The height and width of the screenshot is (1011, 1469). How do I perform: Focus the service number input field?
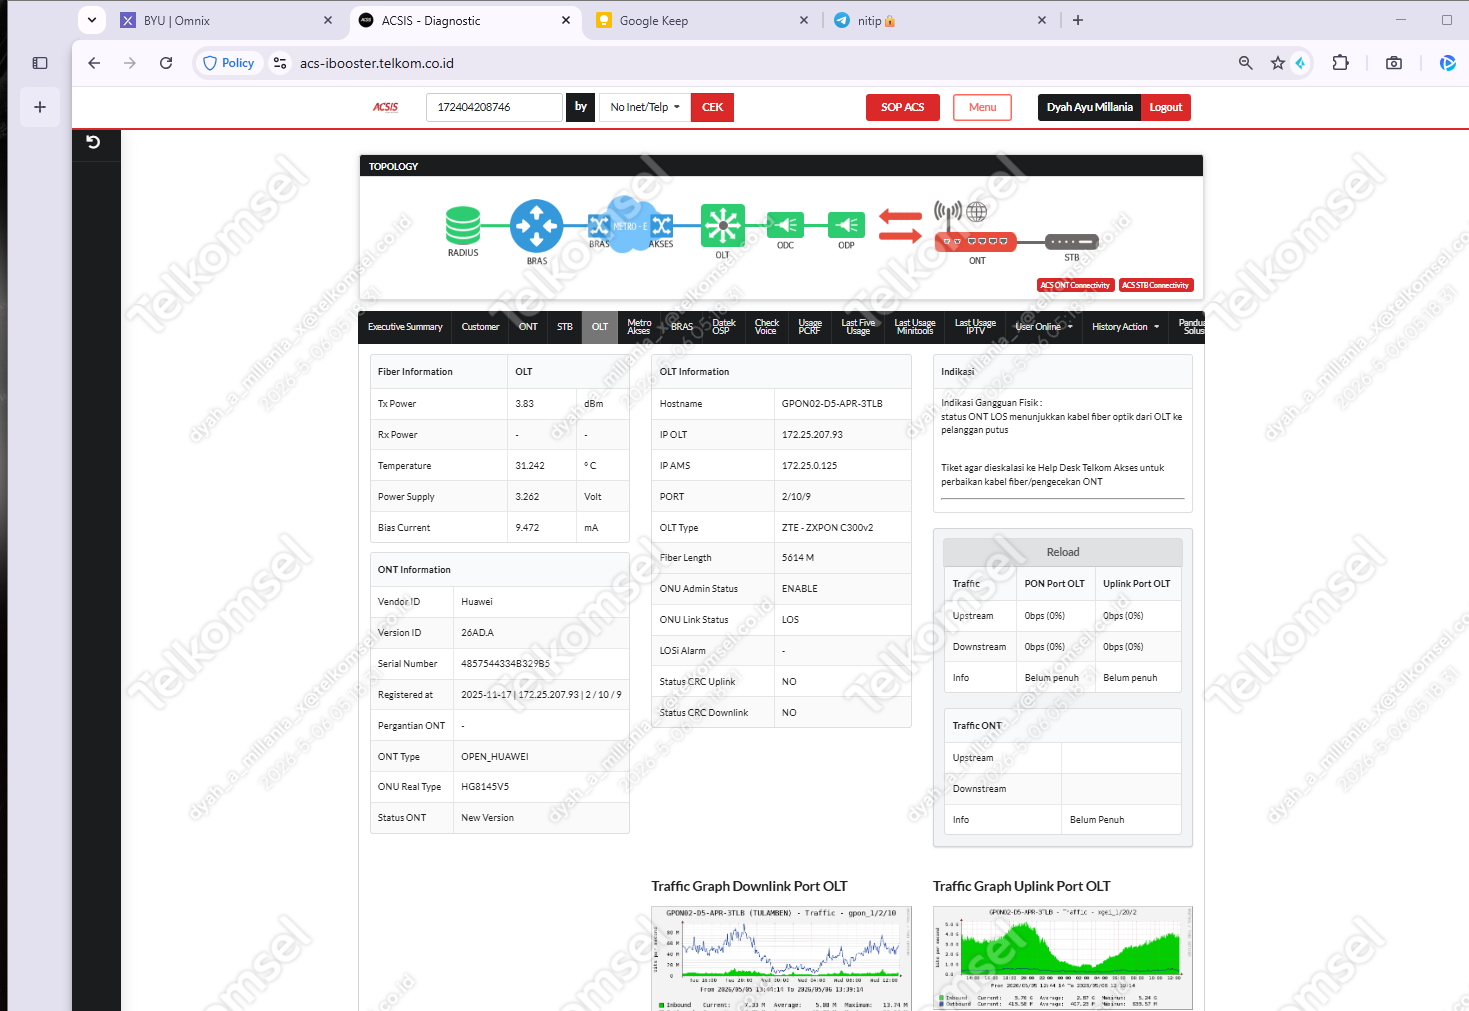[494, 107]
